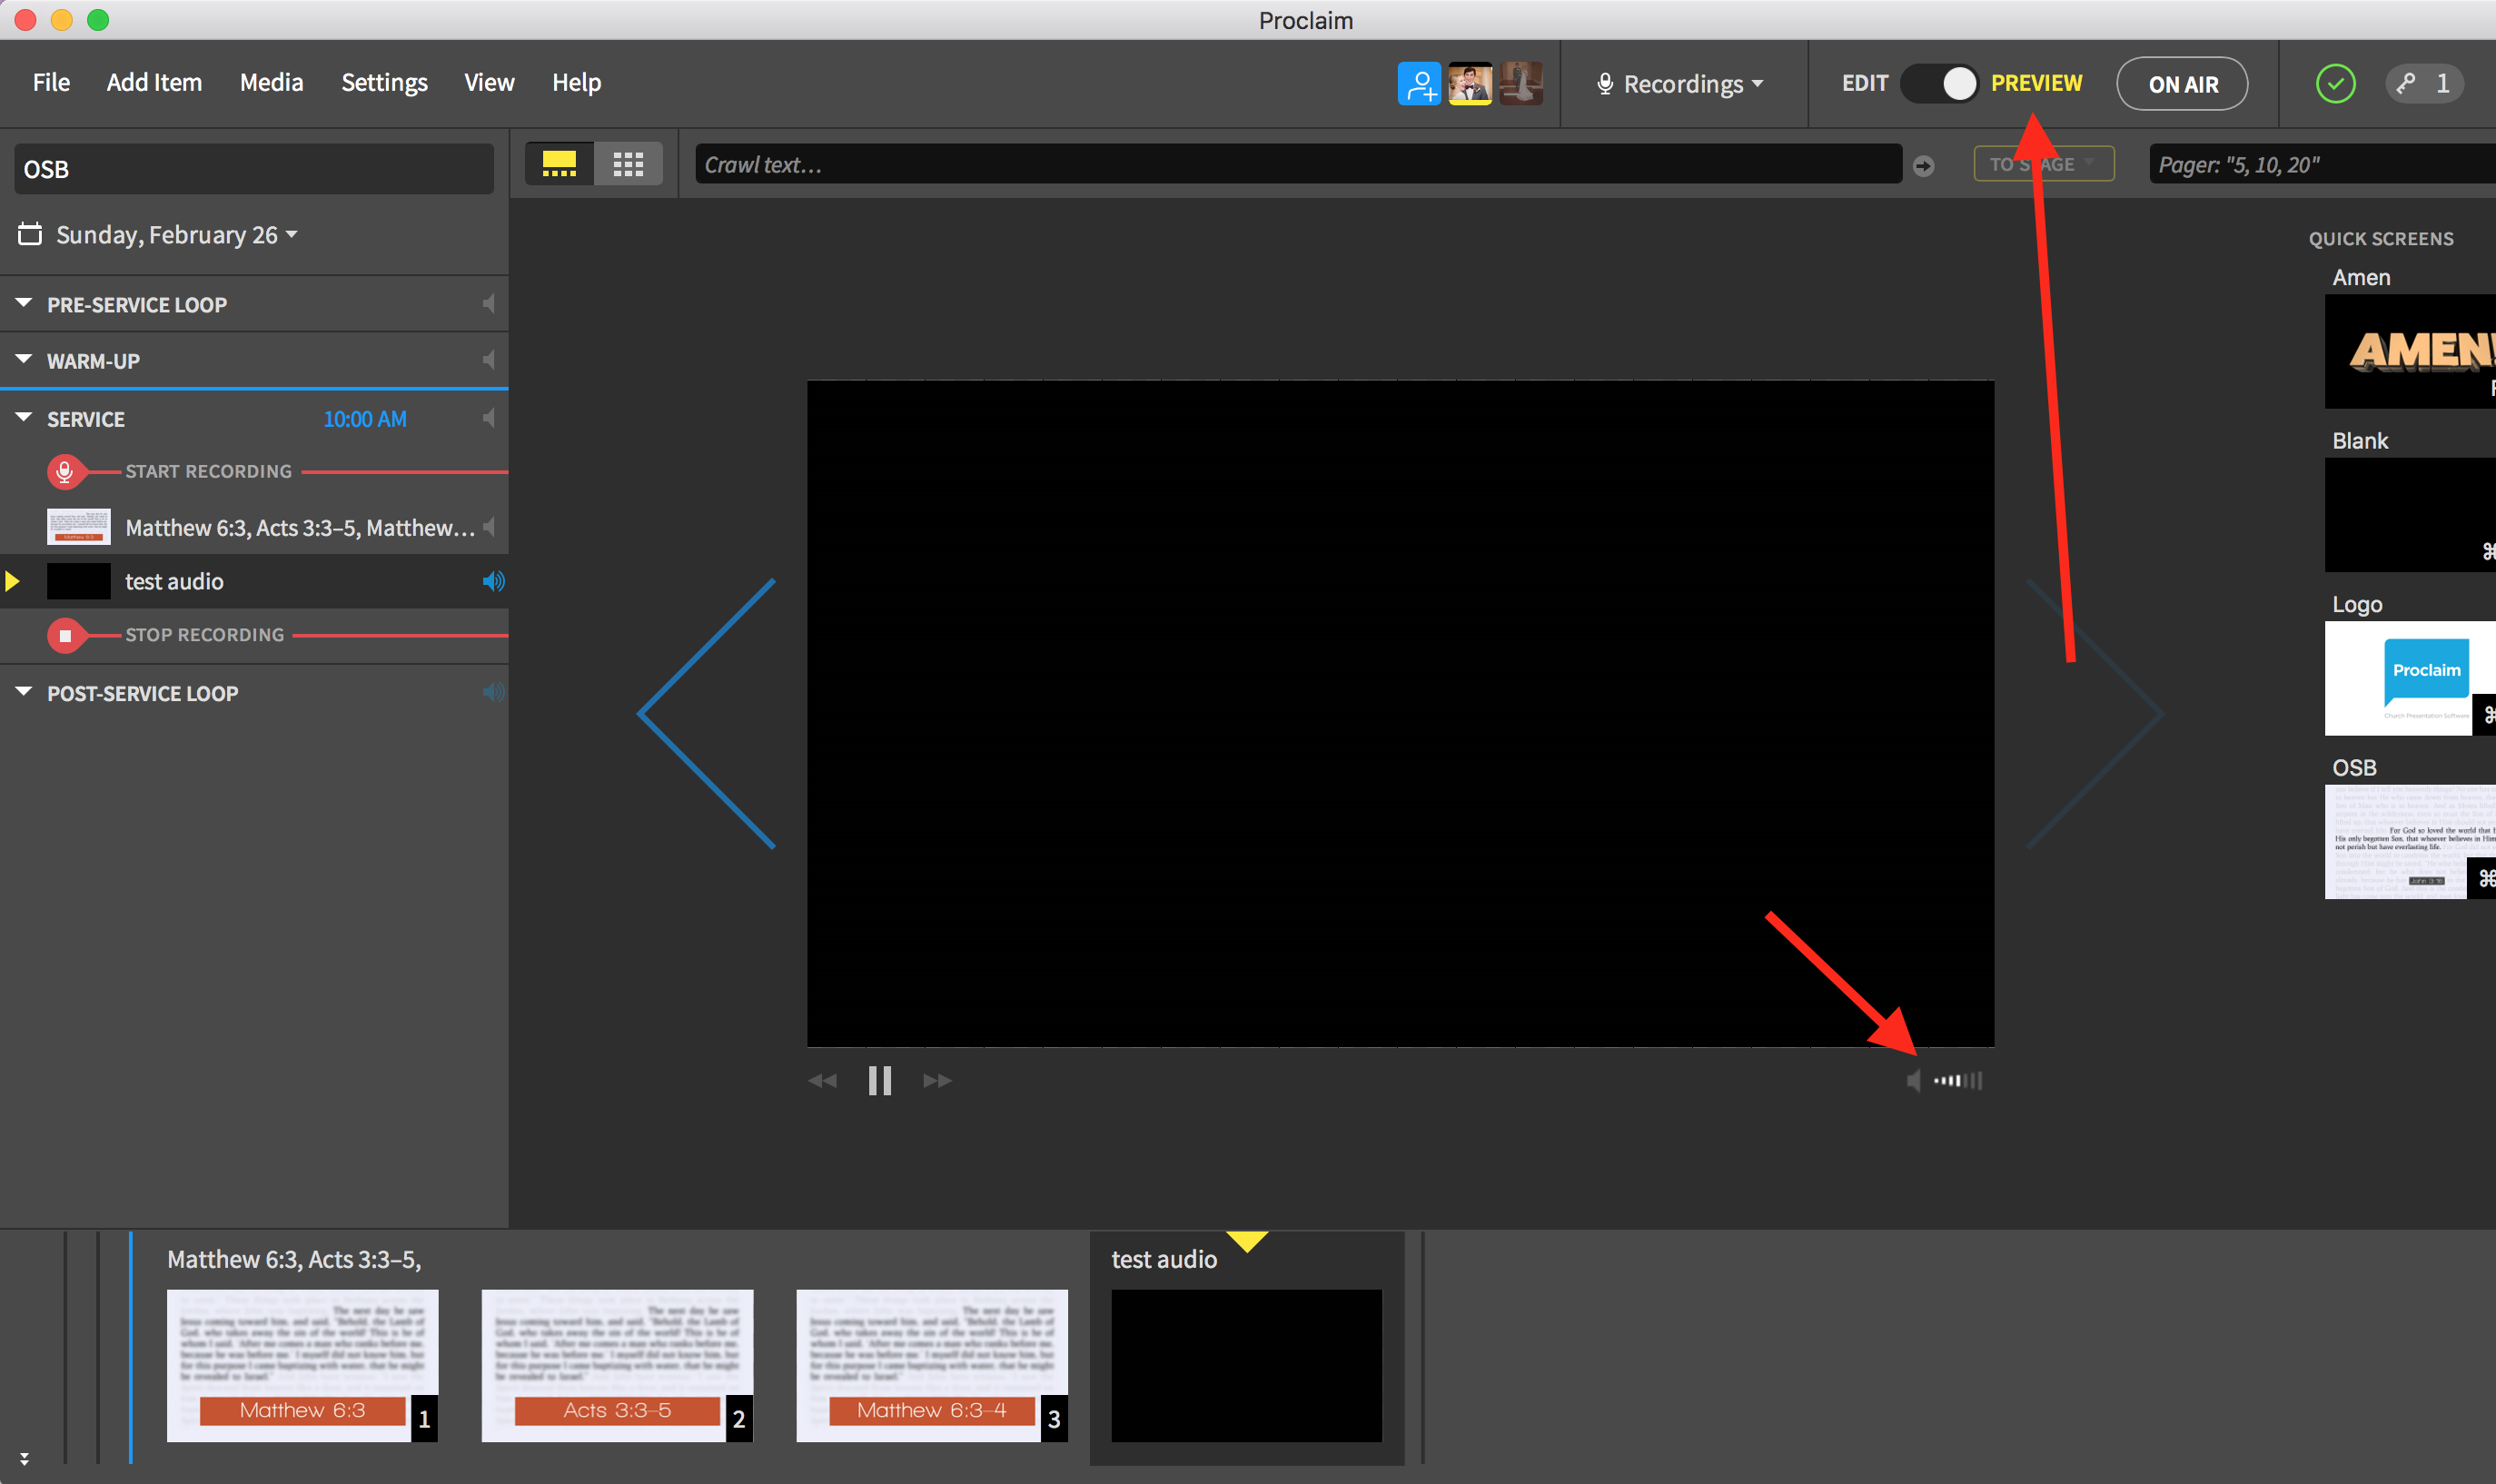Screen dimensions: 2496x1484
Task: Click the Start Recording microphone icon
Action: pyautogui.click(x=65, y=471)
